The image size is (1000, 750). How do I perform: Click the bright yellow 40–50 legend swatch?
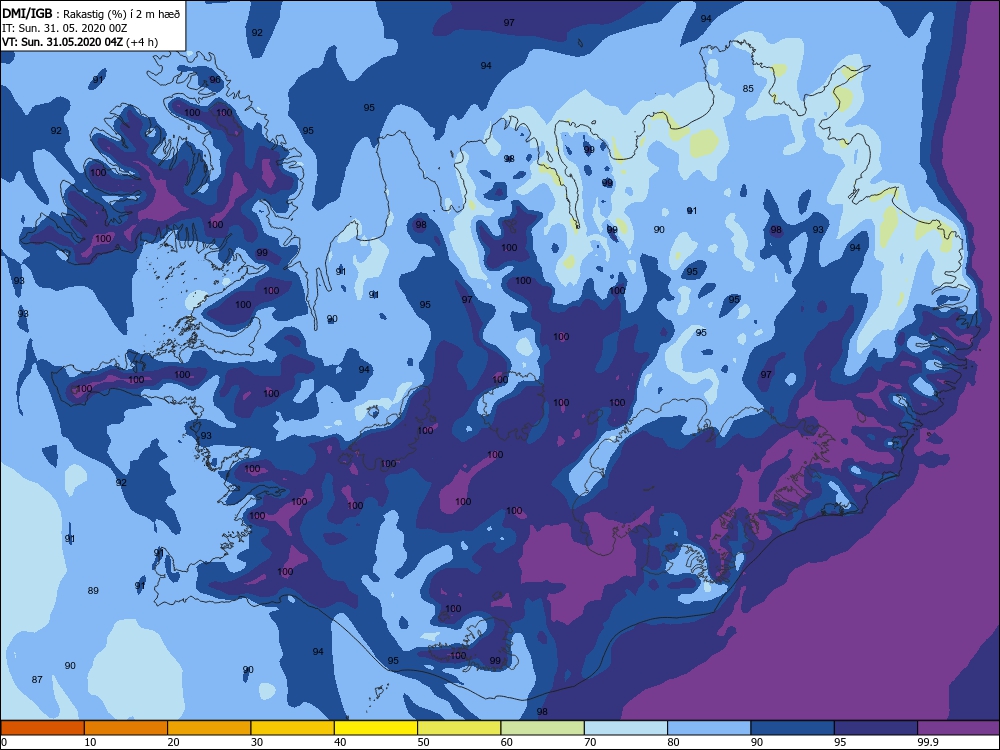[x=376, y=728]
